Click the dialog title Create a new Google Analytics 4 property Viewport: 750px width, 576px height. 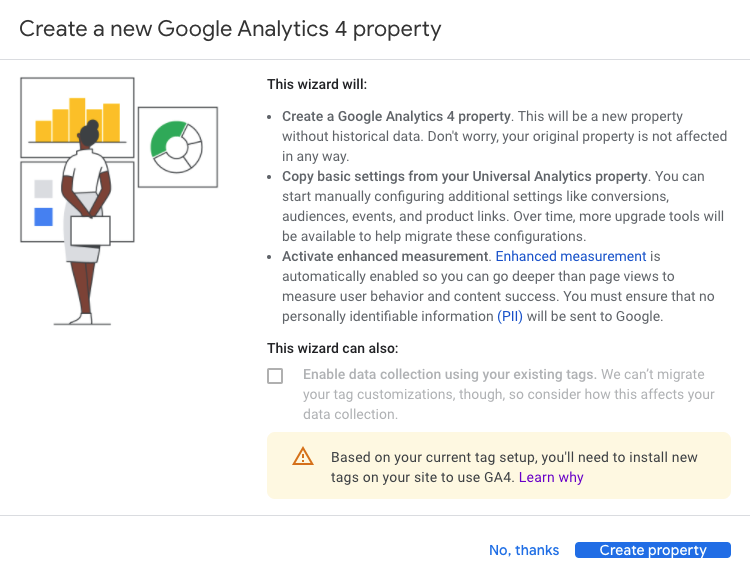pyautogui.click(x=230, y=29)
